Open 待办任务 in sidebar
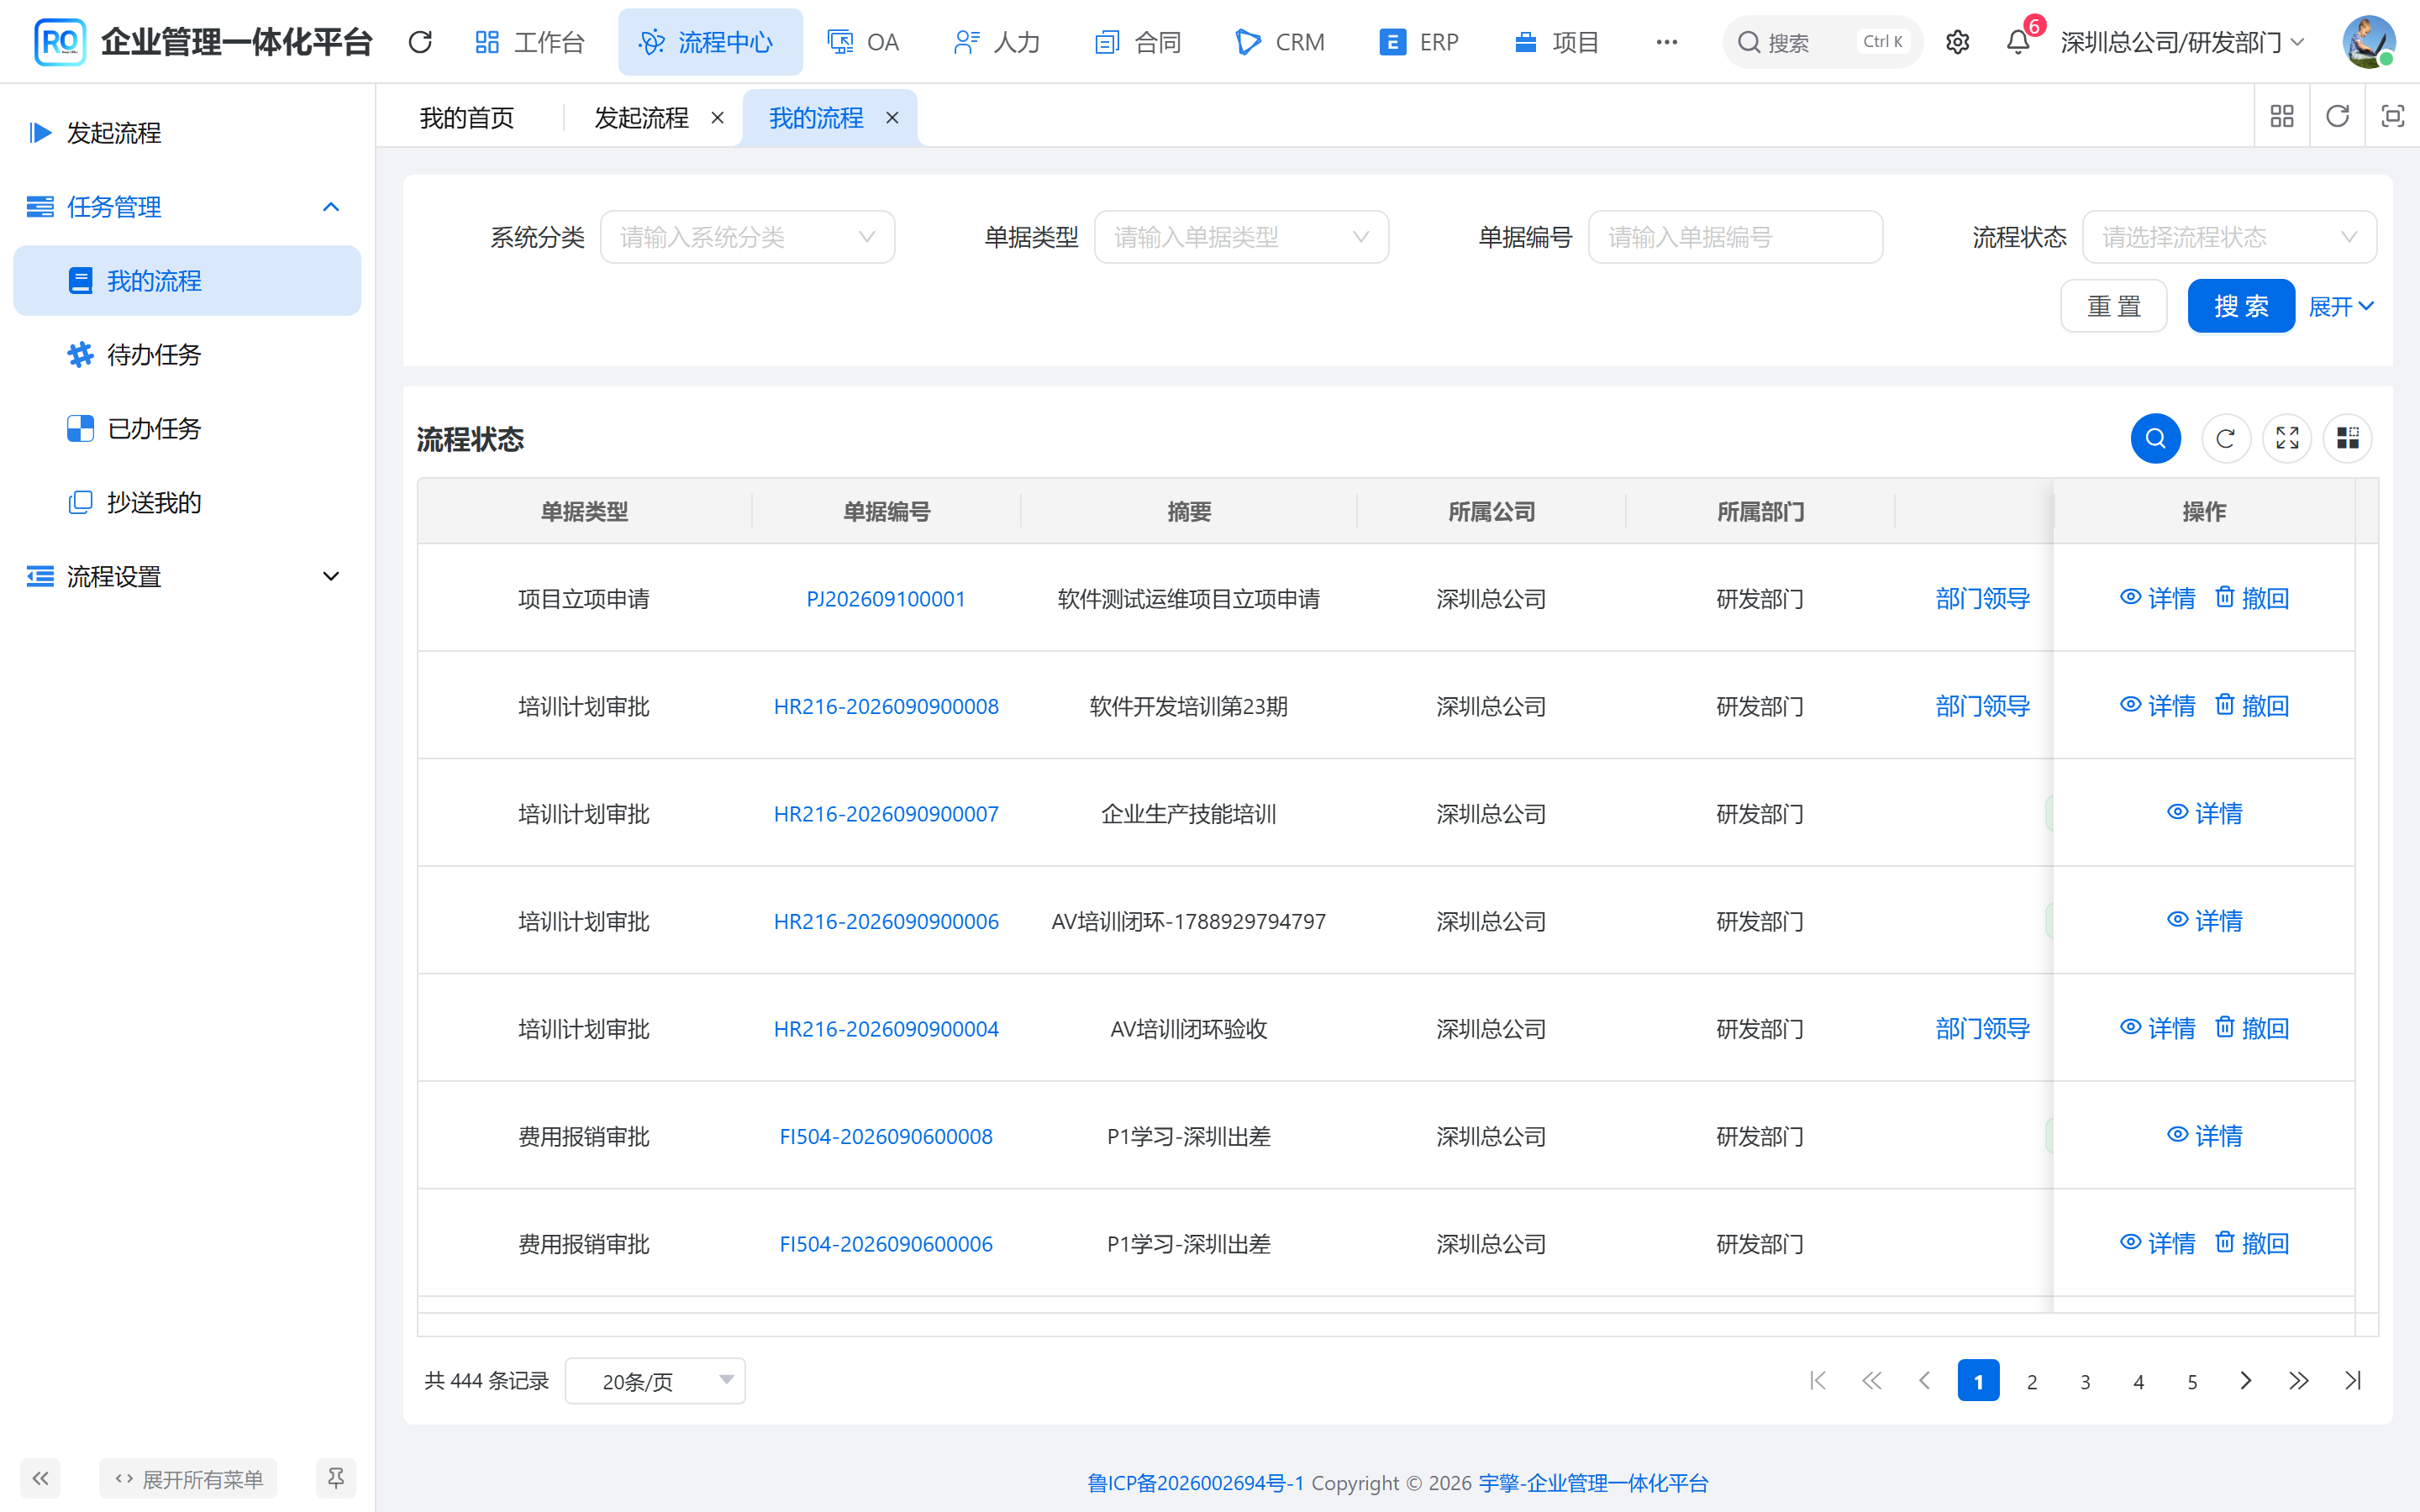This screenshot has width=2420, height=1512. [187, 355]
